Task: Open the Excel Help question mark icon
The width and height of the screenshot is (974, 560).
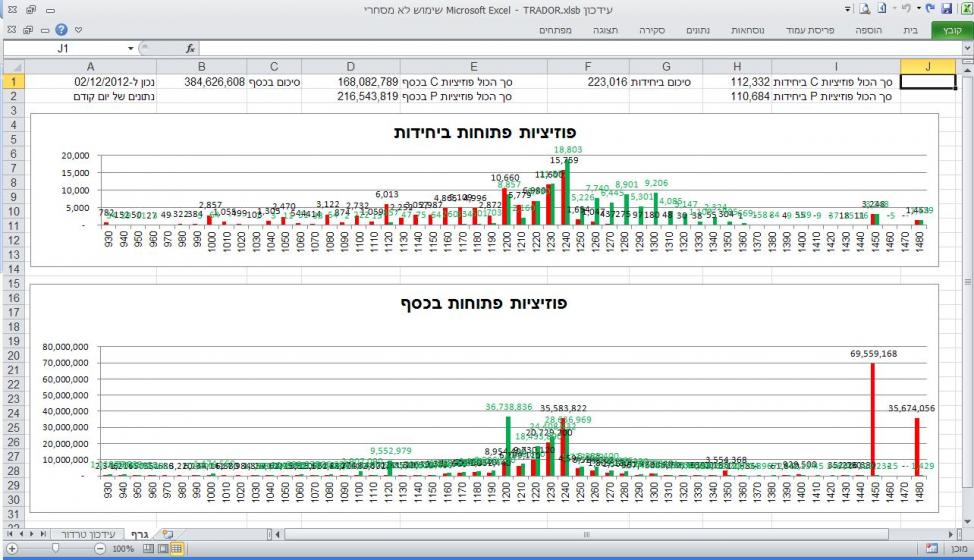Action: pos(63,31)
